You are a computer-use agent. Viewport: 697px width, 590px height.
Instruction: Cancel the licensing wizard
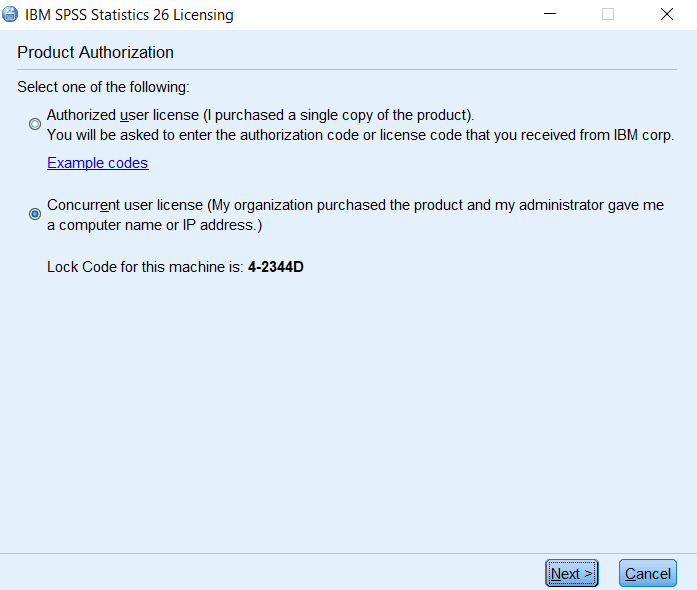click(648, 573)
